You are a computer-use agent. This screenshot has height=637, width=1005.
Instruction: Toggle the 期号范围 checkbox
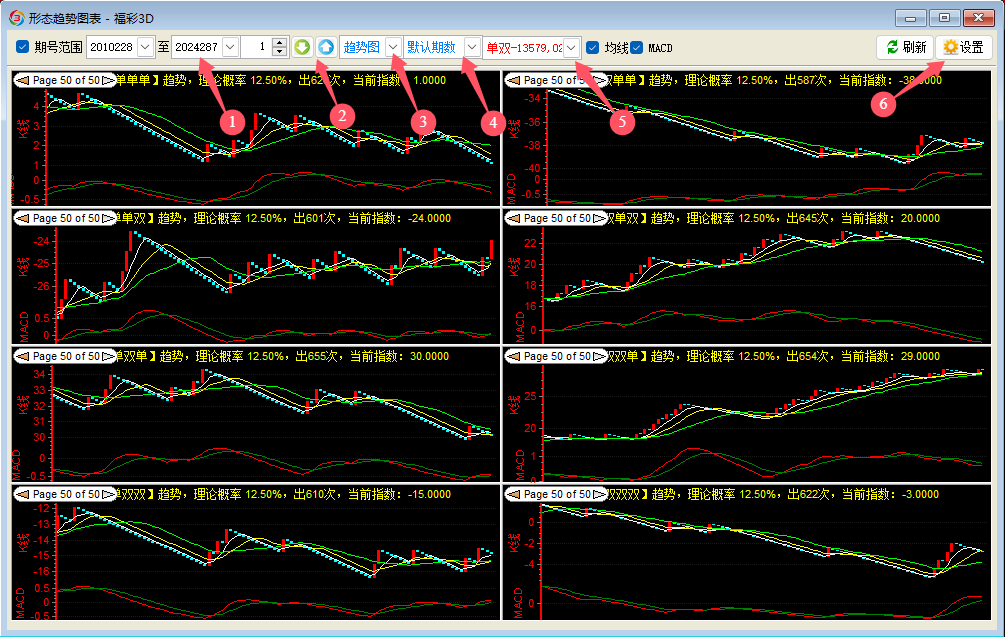23,47
